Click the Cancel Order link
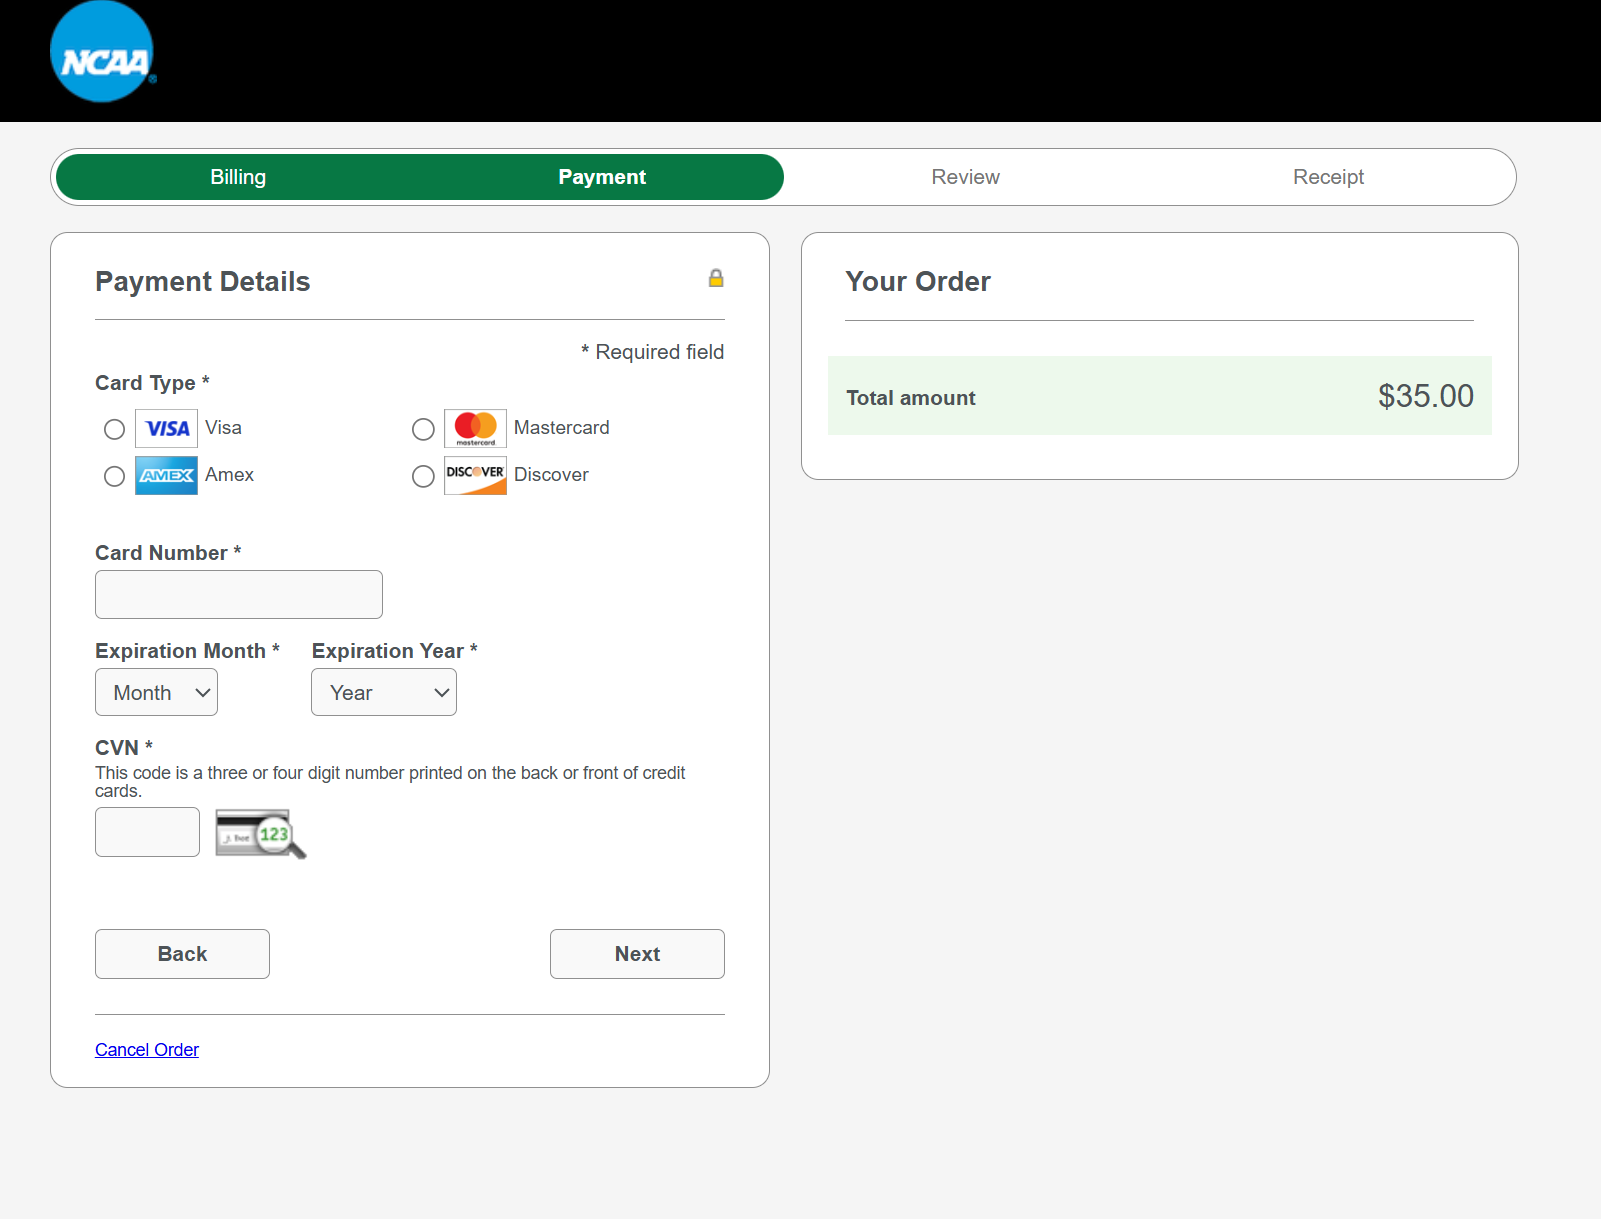The width and height of the screenshot is (1601, 1219). (x=147, y=1050)
